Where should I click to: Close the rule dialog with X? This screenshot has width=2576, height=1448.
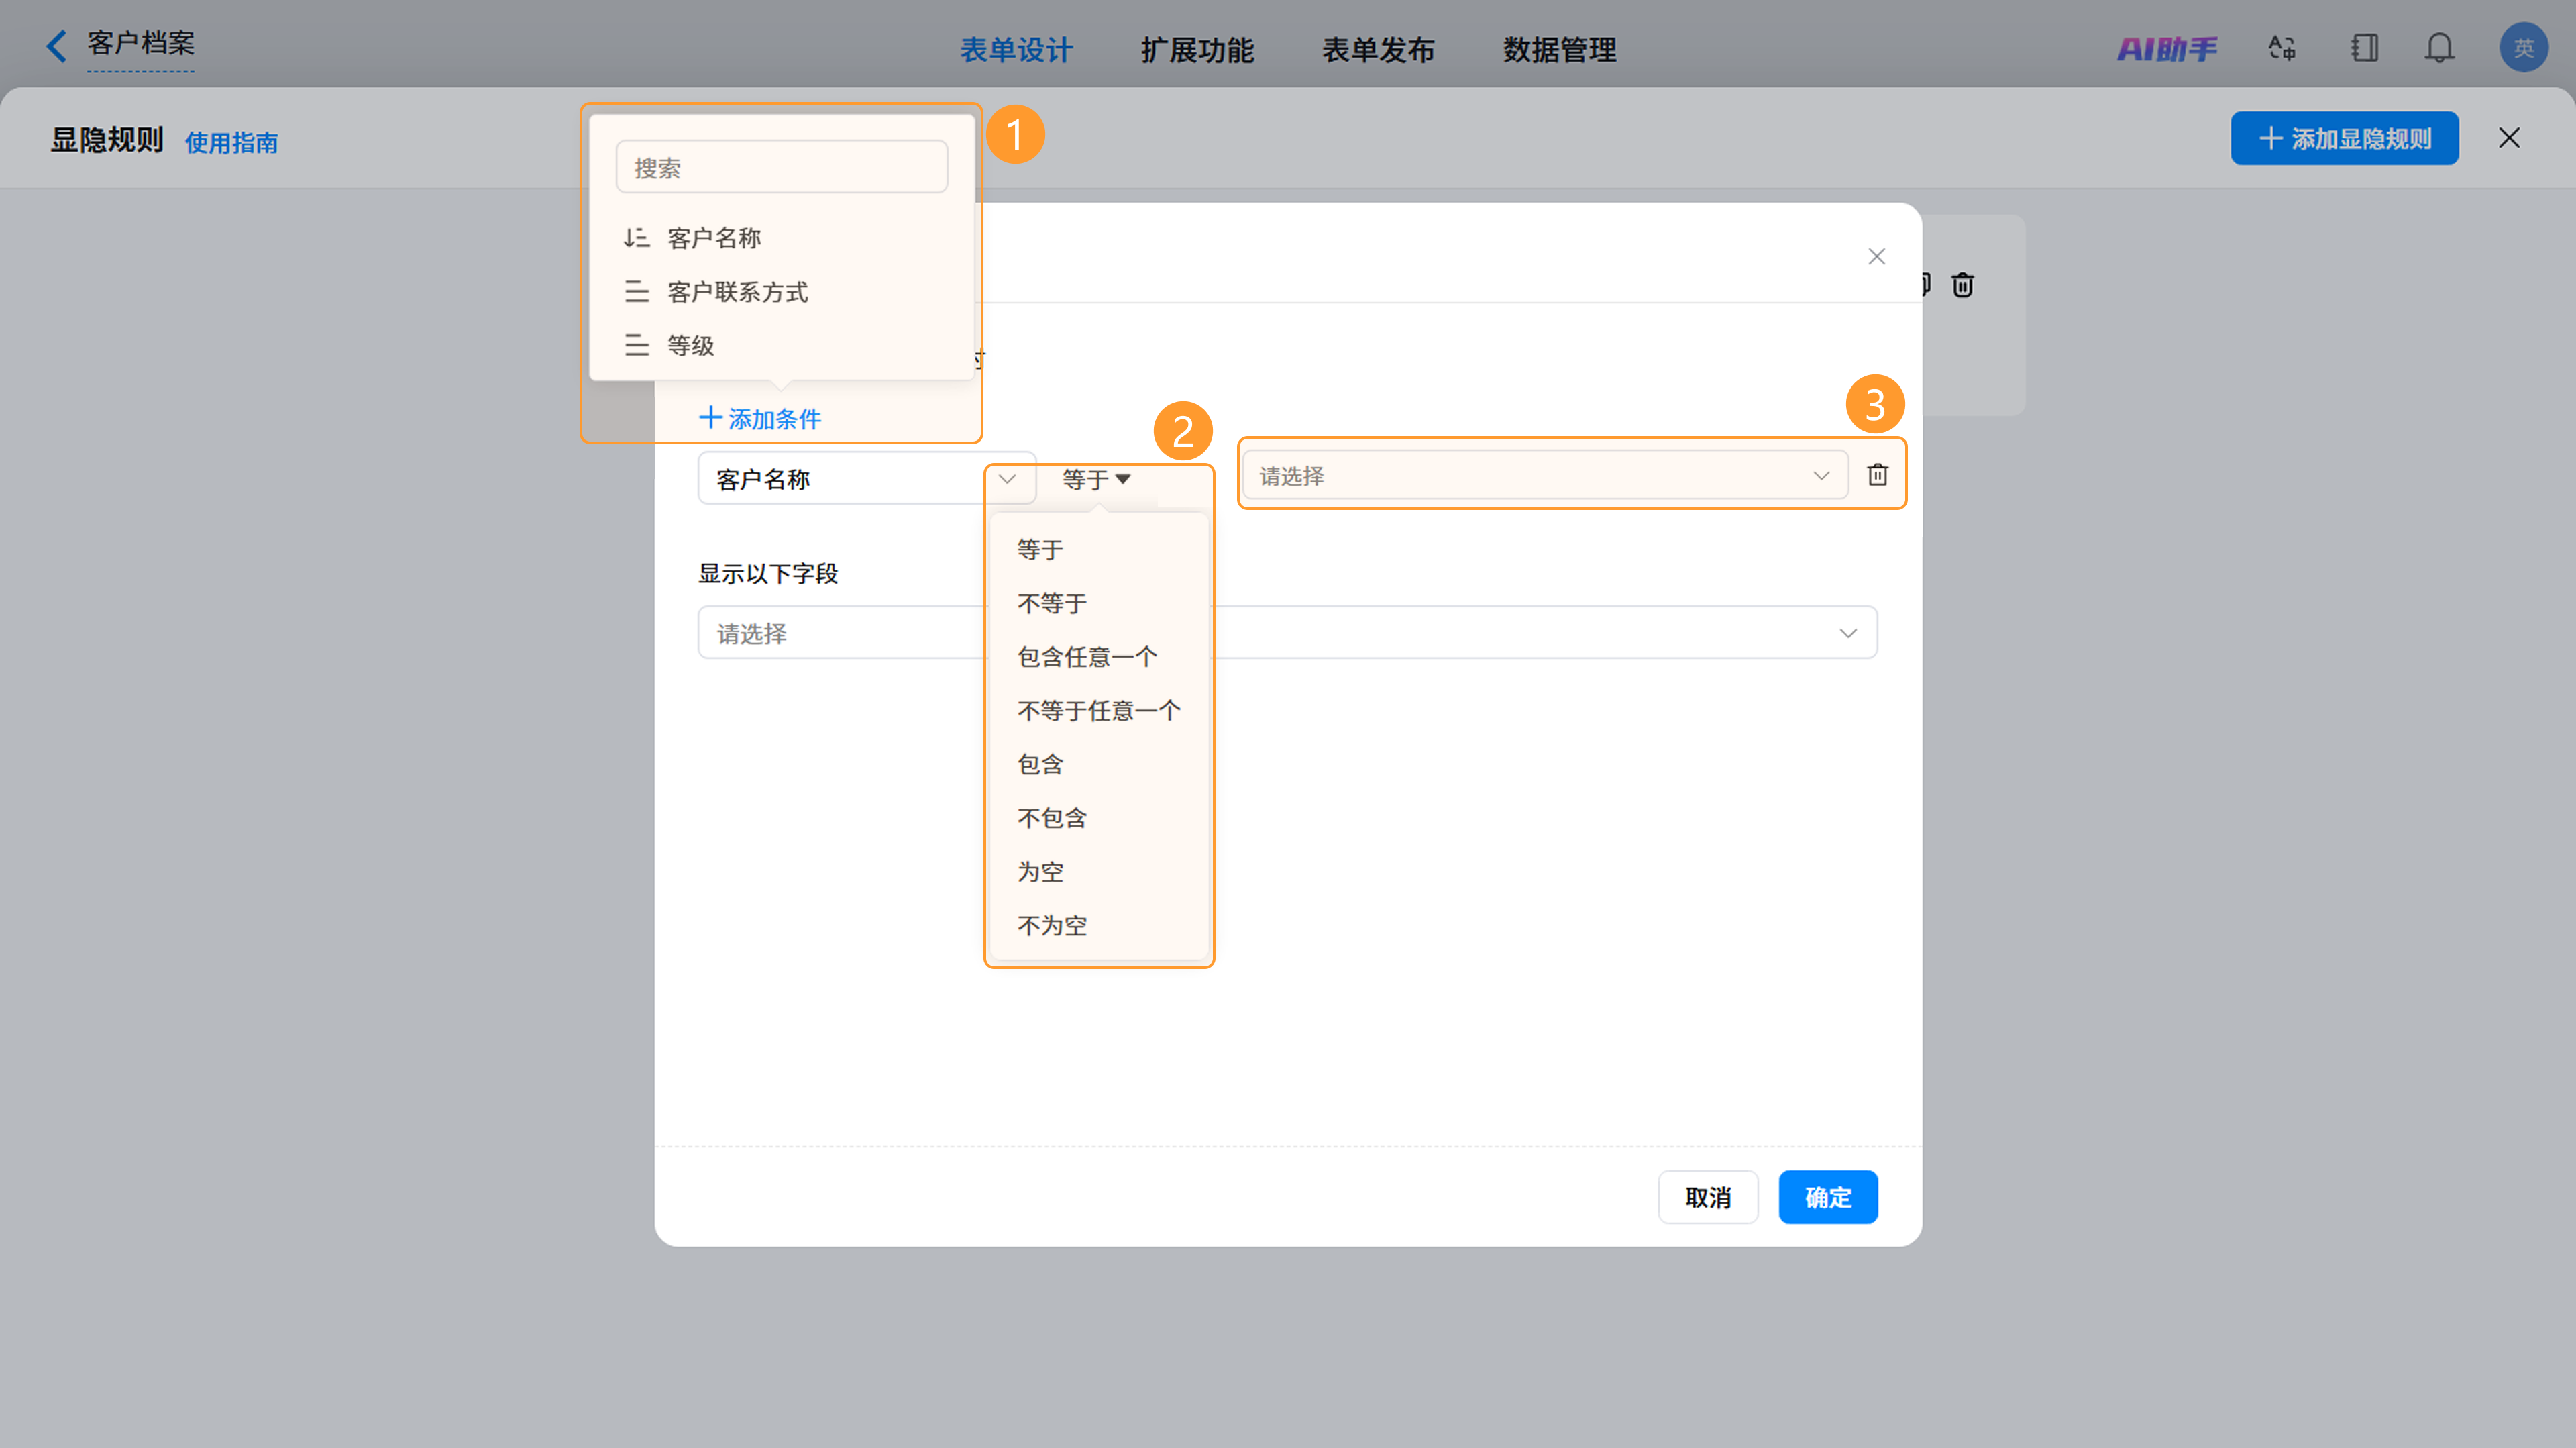pos(1876,256)
